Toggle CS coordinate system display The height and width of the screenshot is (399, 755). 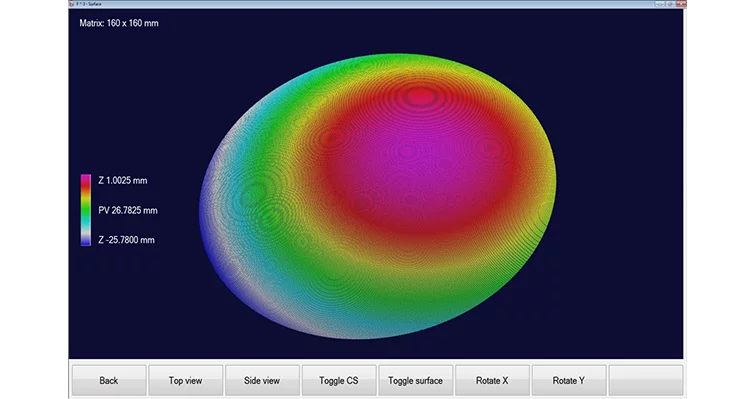point(338,380)
